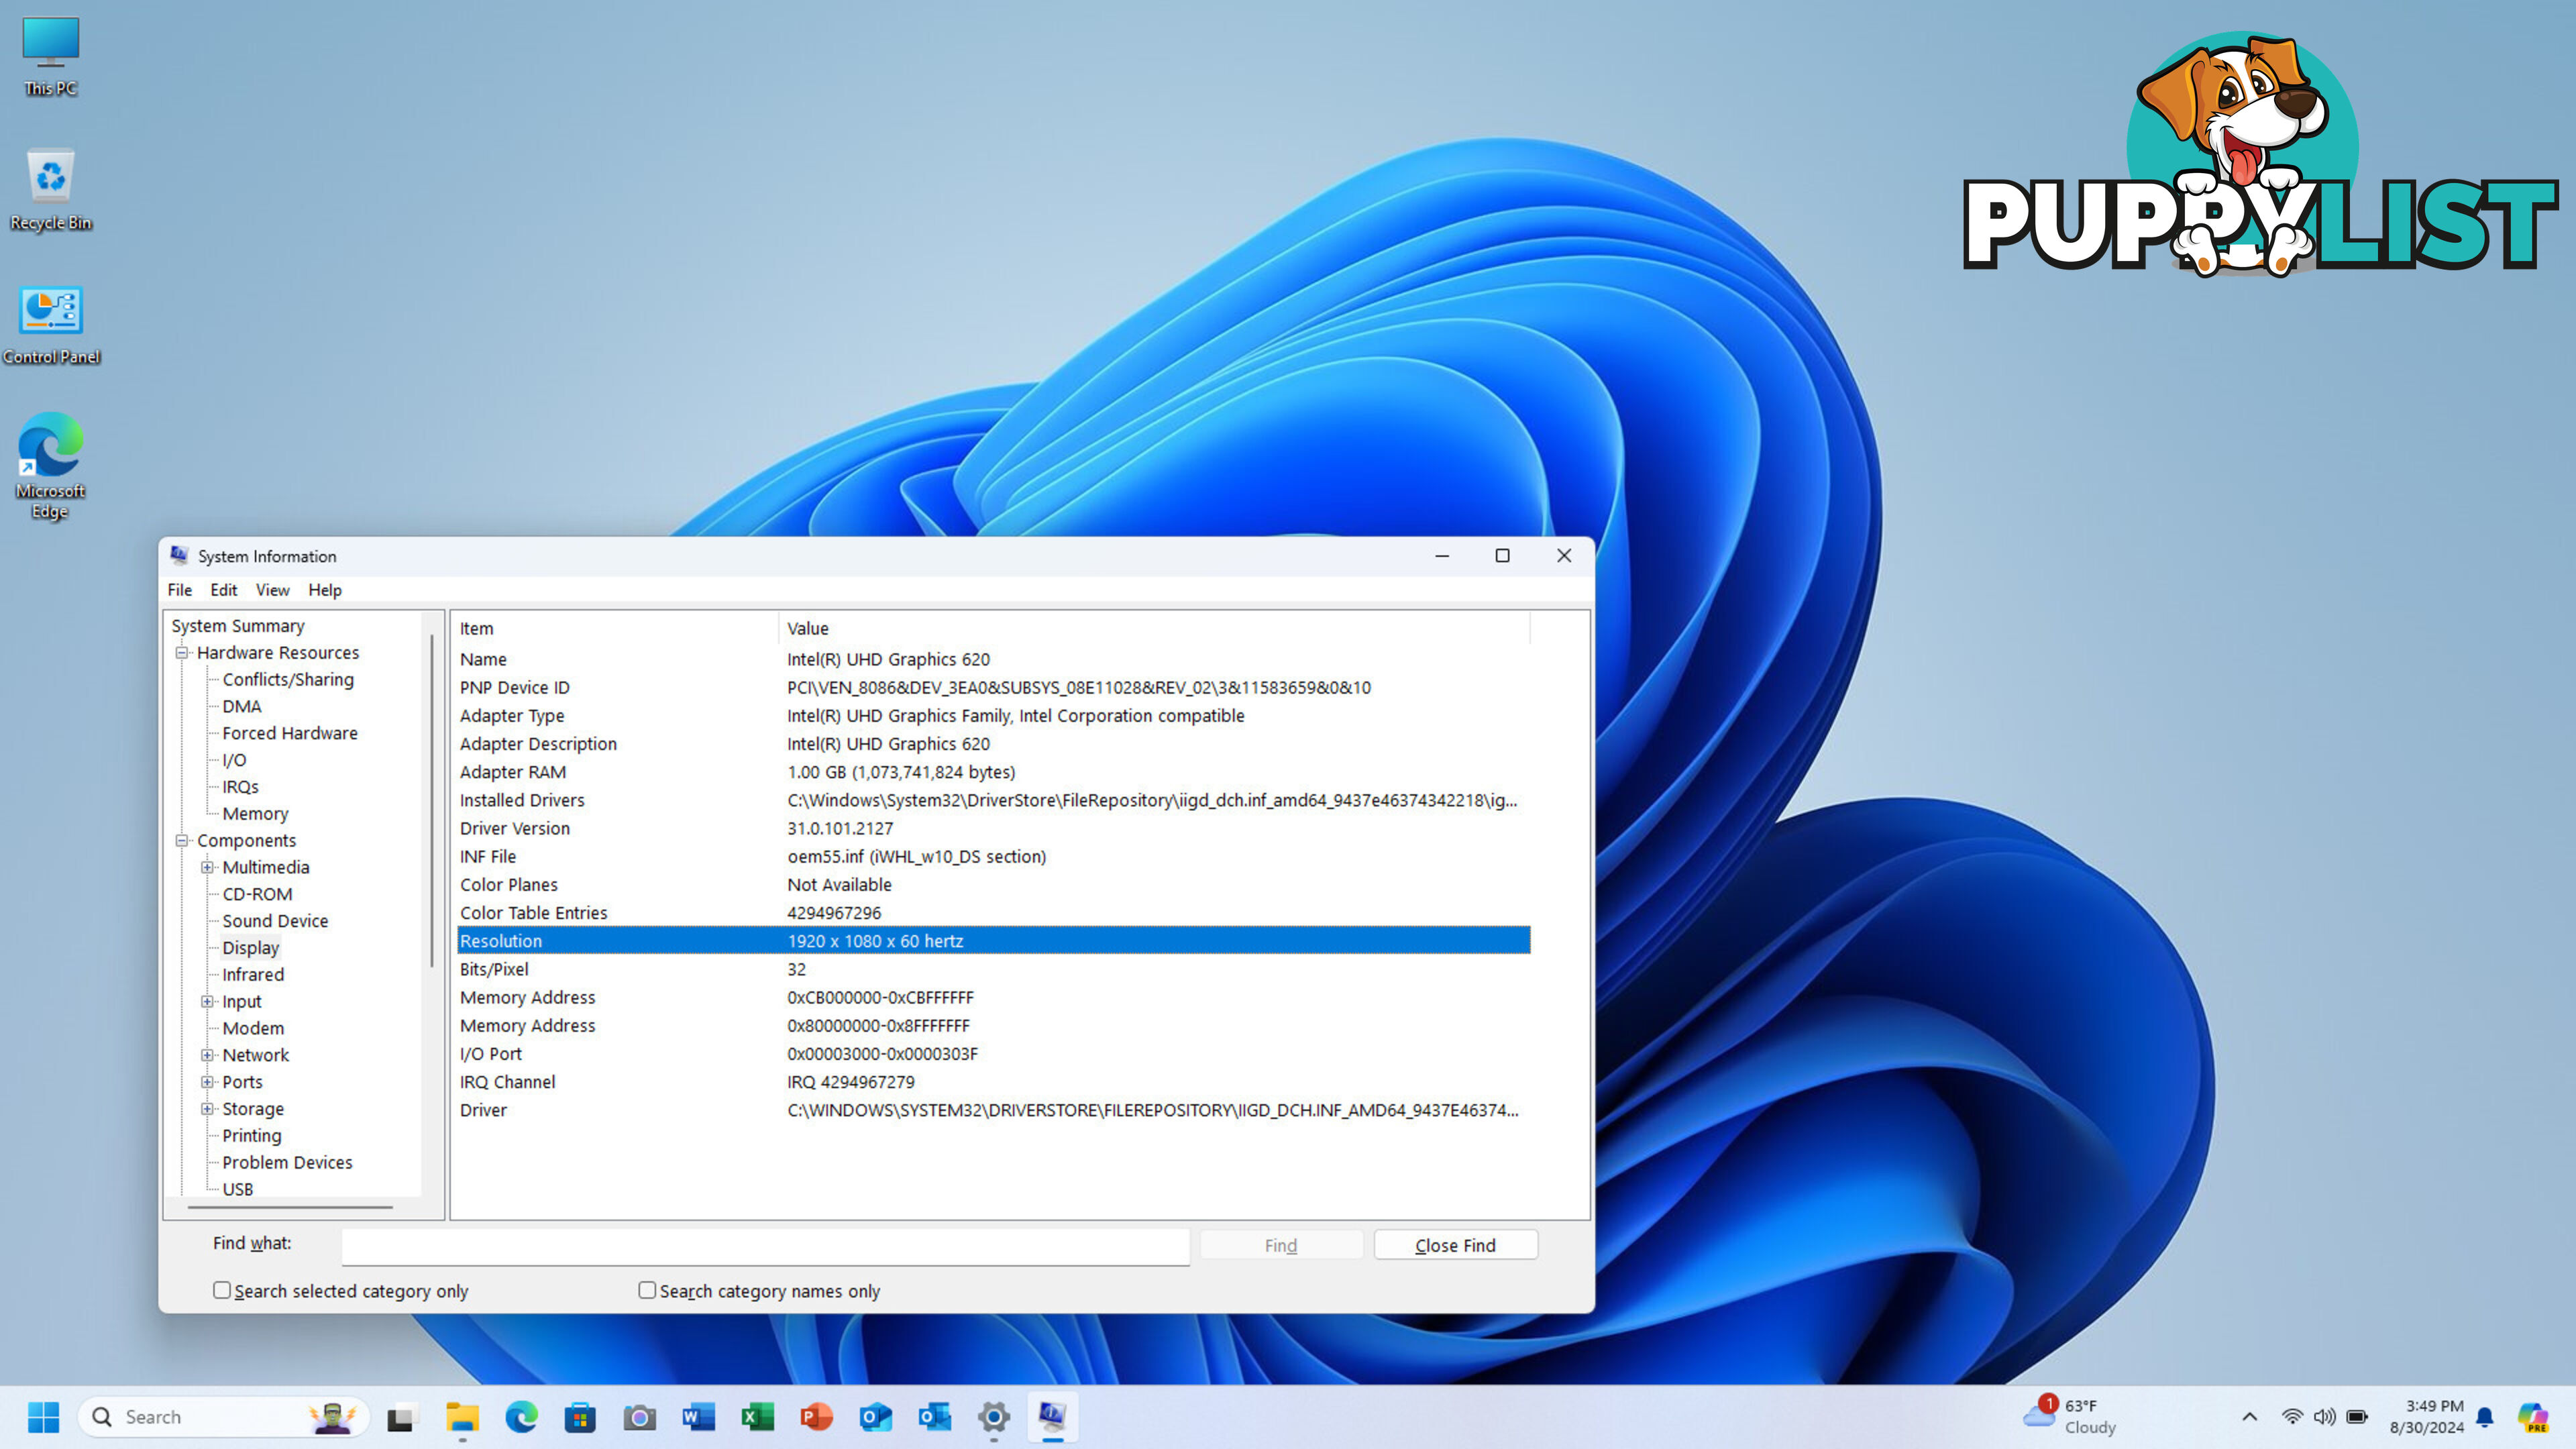Viewport: 2576px width, 1449px height.
Task: Expand the Multimedia tree node
Action: (208, 867)
